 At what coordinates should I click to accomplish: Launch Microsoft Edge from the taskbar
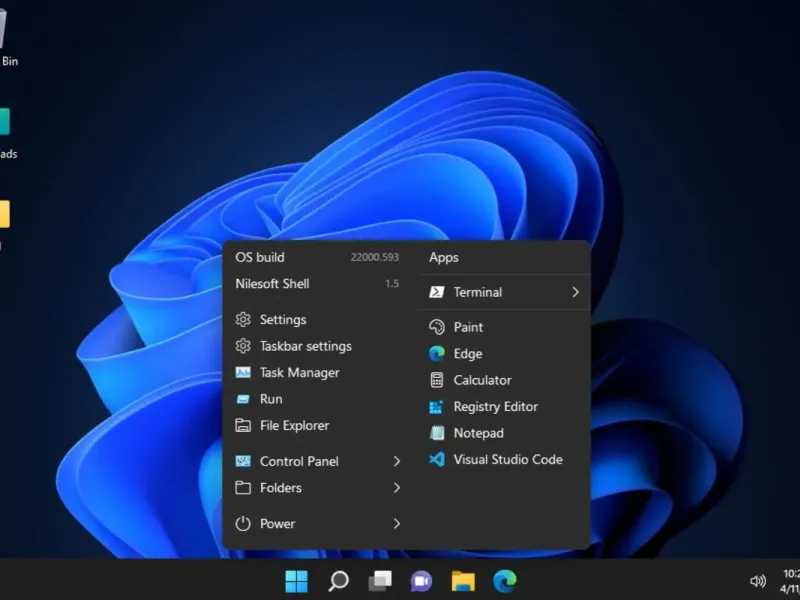505,581
